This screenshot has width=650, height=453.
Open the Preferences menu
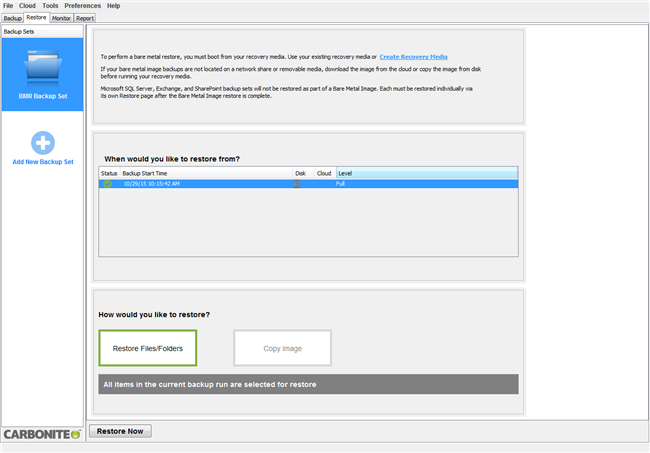[x=83, y=6]
